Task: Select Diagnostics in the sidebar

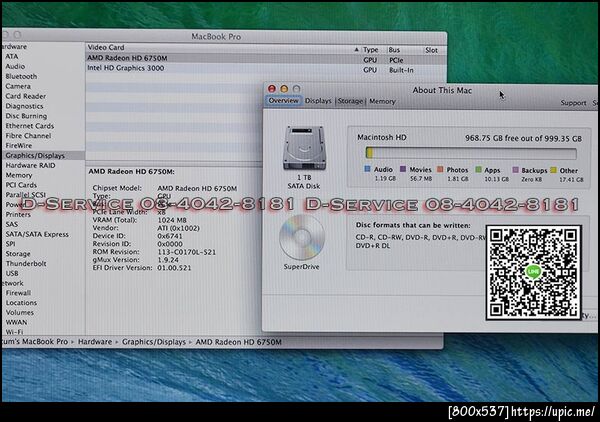Action: tap(24, 106)
